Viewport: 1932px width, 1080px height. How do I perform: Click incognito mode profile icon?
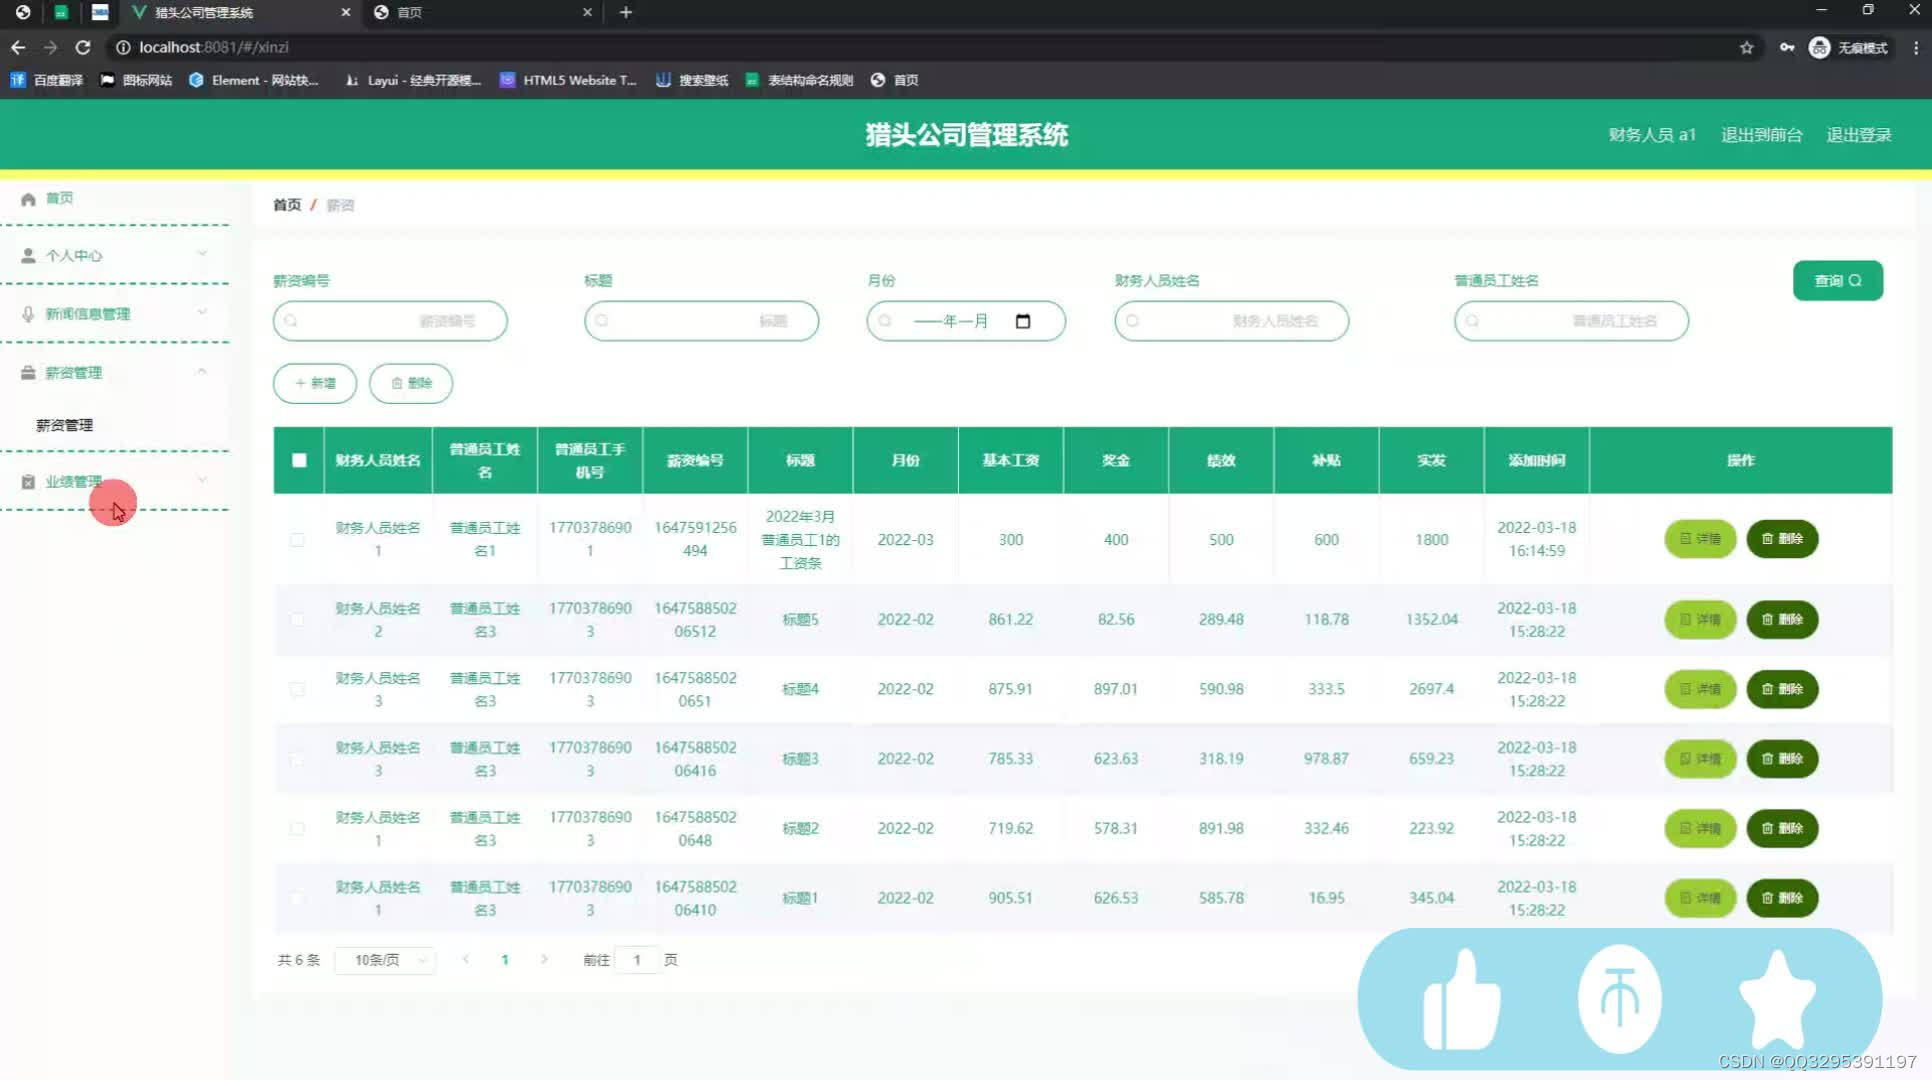click(x=1819, y=47)
